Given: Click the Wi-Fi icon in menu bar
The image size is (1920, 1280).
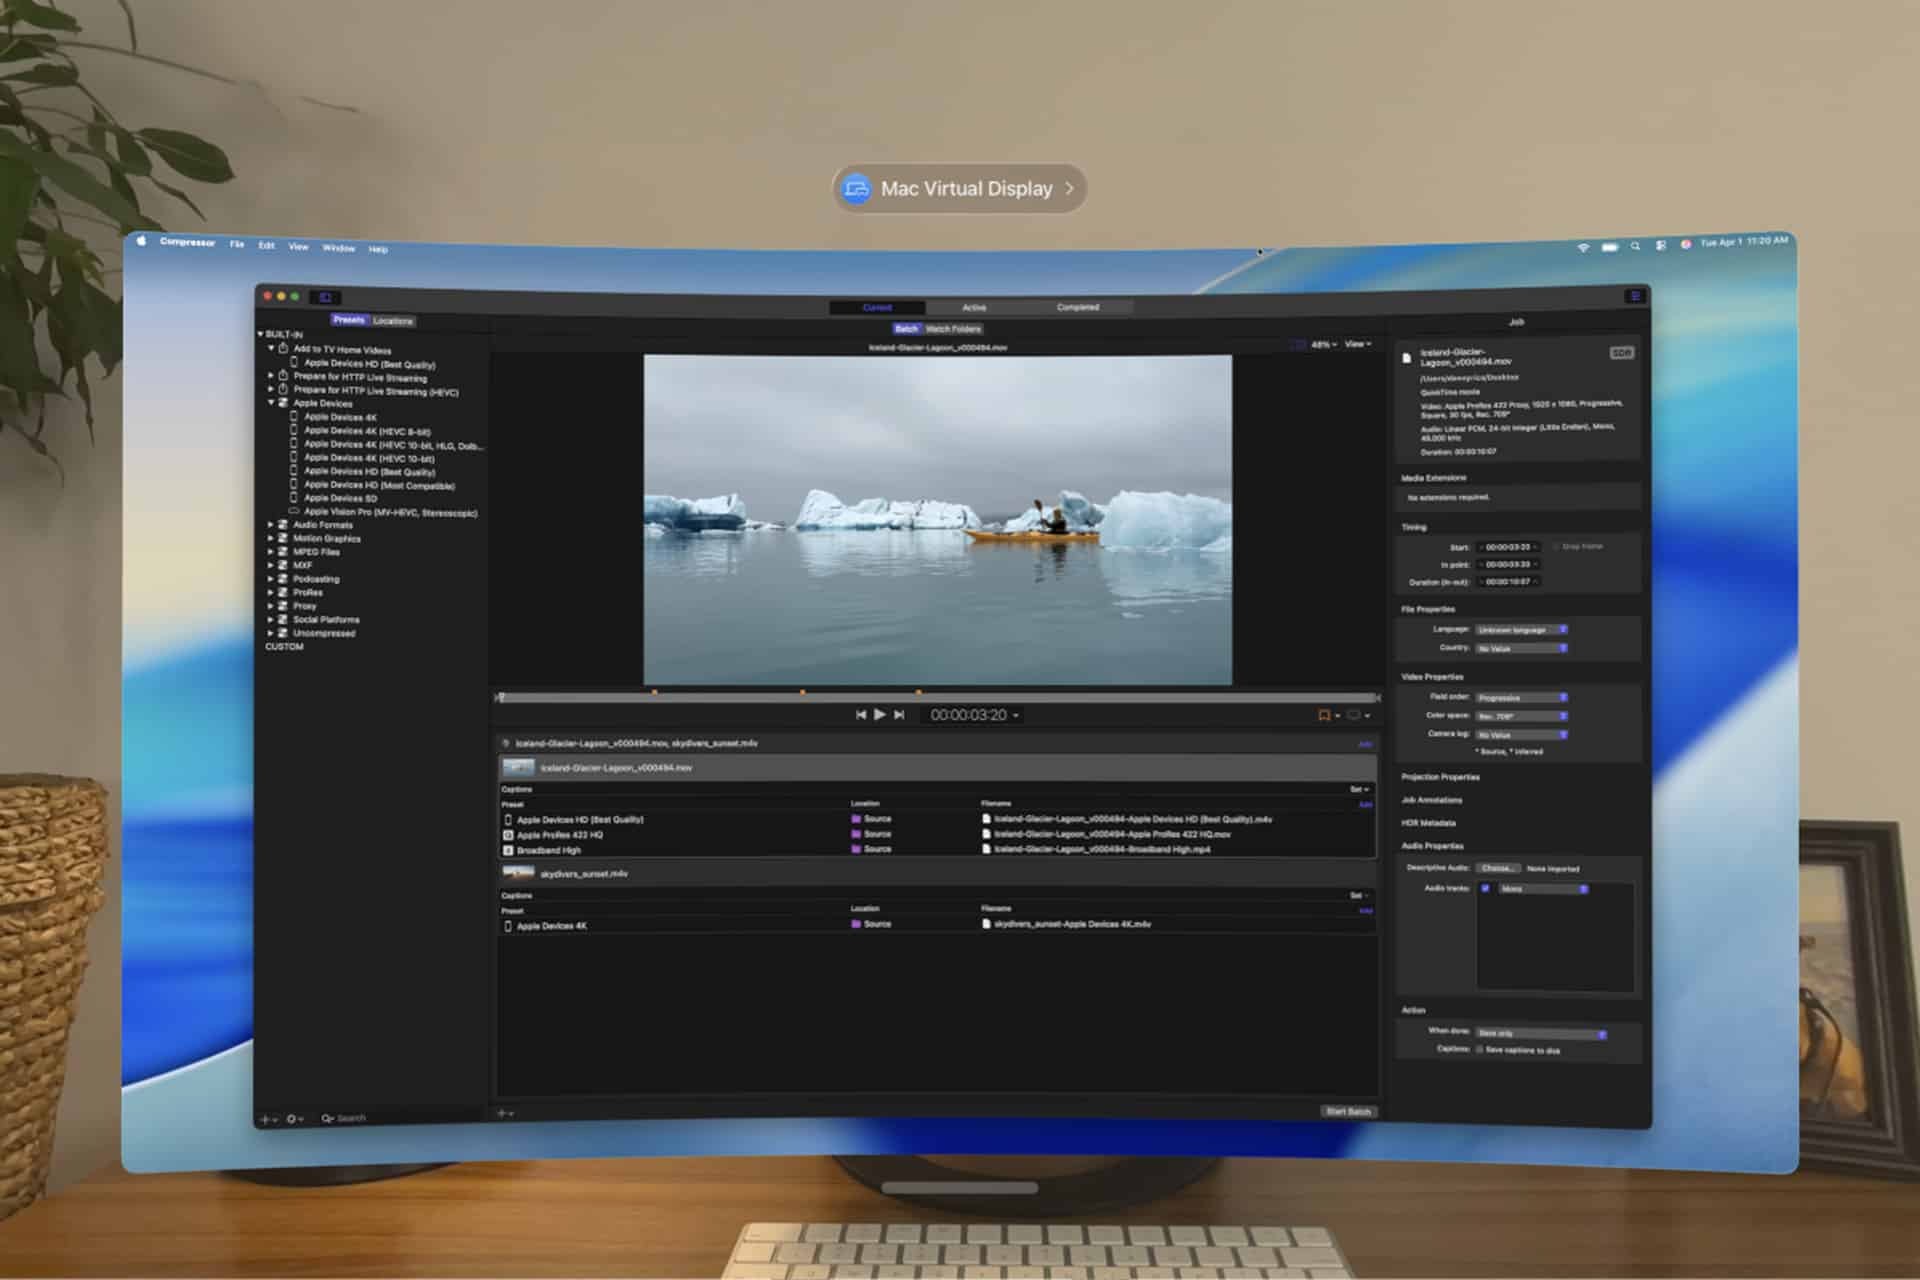Looking at the screenshot, I should [x=1583, y=247].
